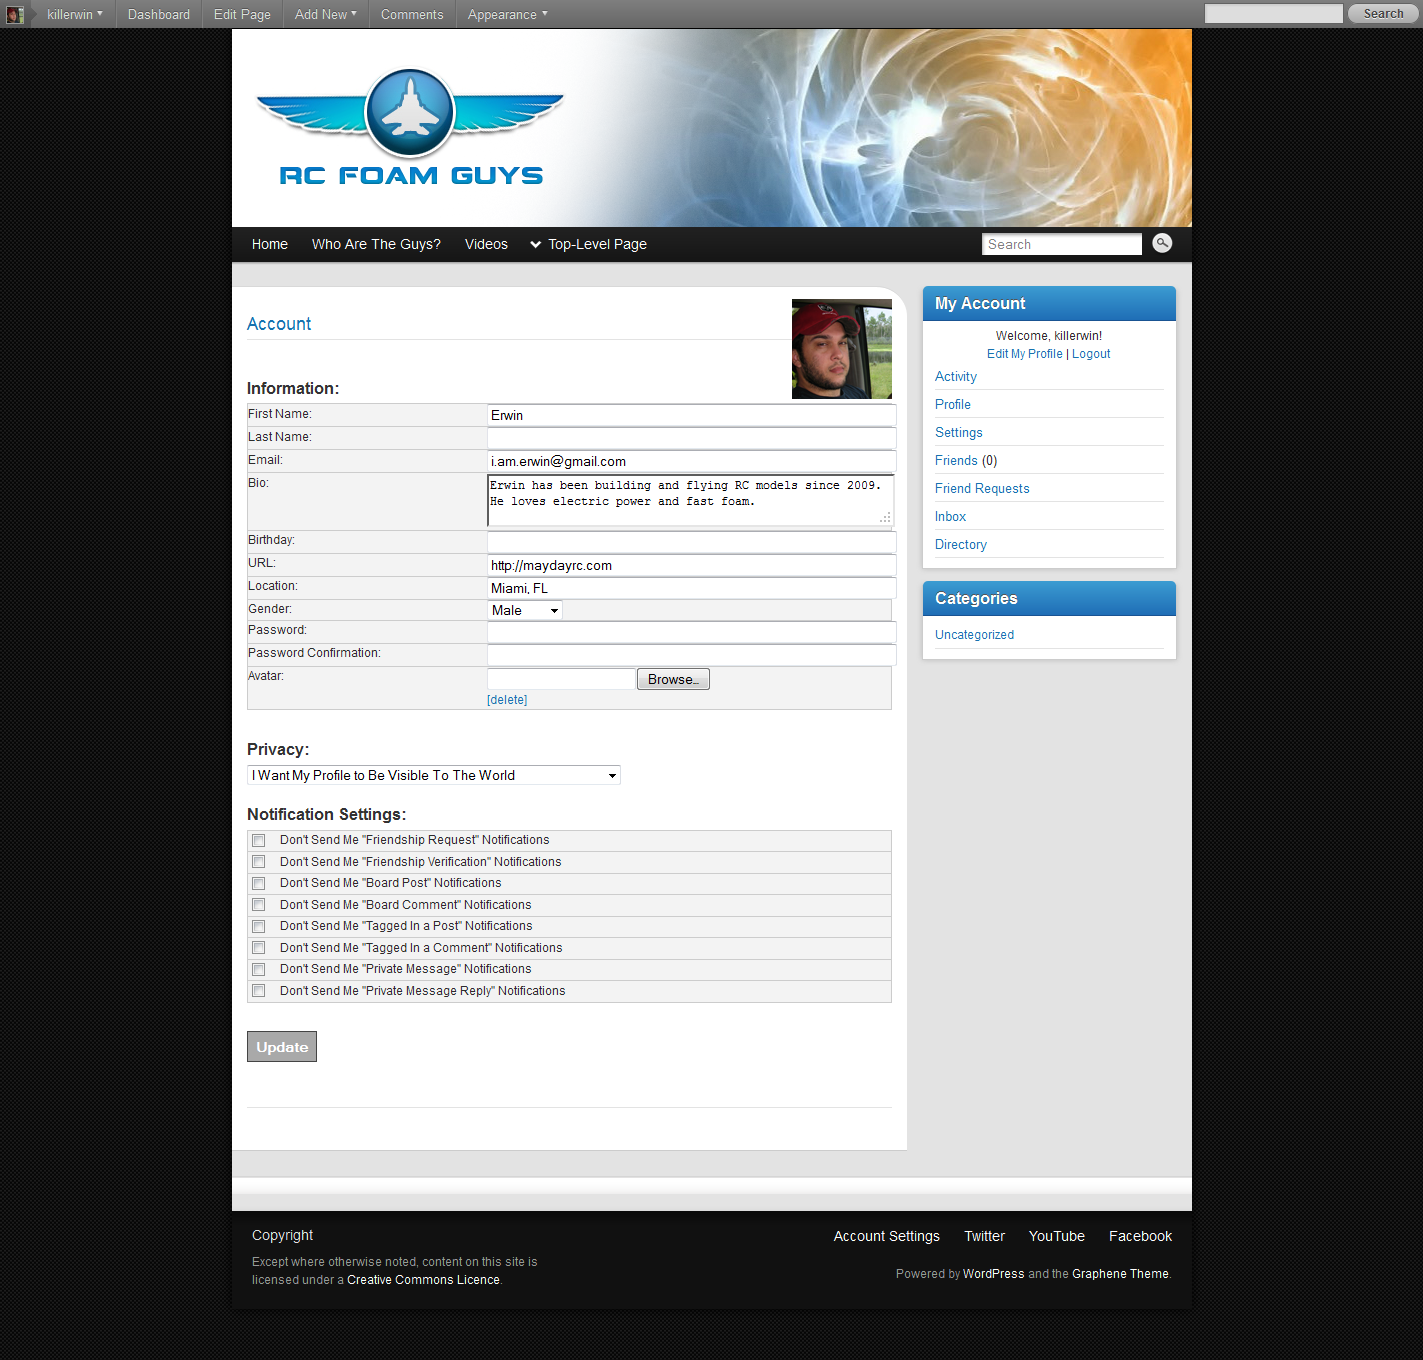Viewport: 1423px width, 1360px height.
Task: Click the Browse button for avatar
Action: [x=672, y=680]
